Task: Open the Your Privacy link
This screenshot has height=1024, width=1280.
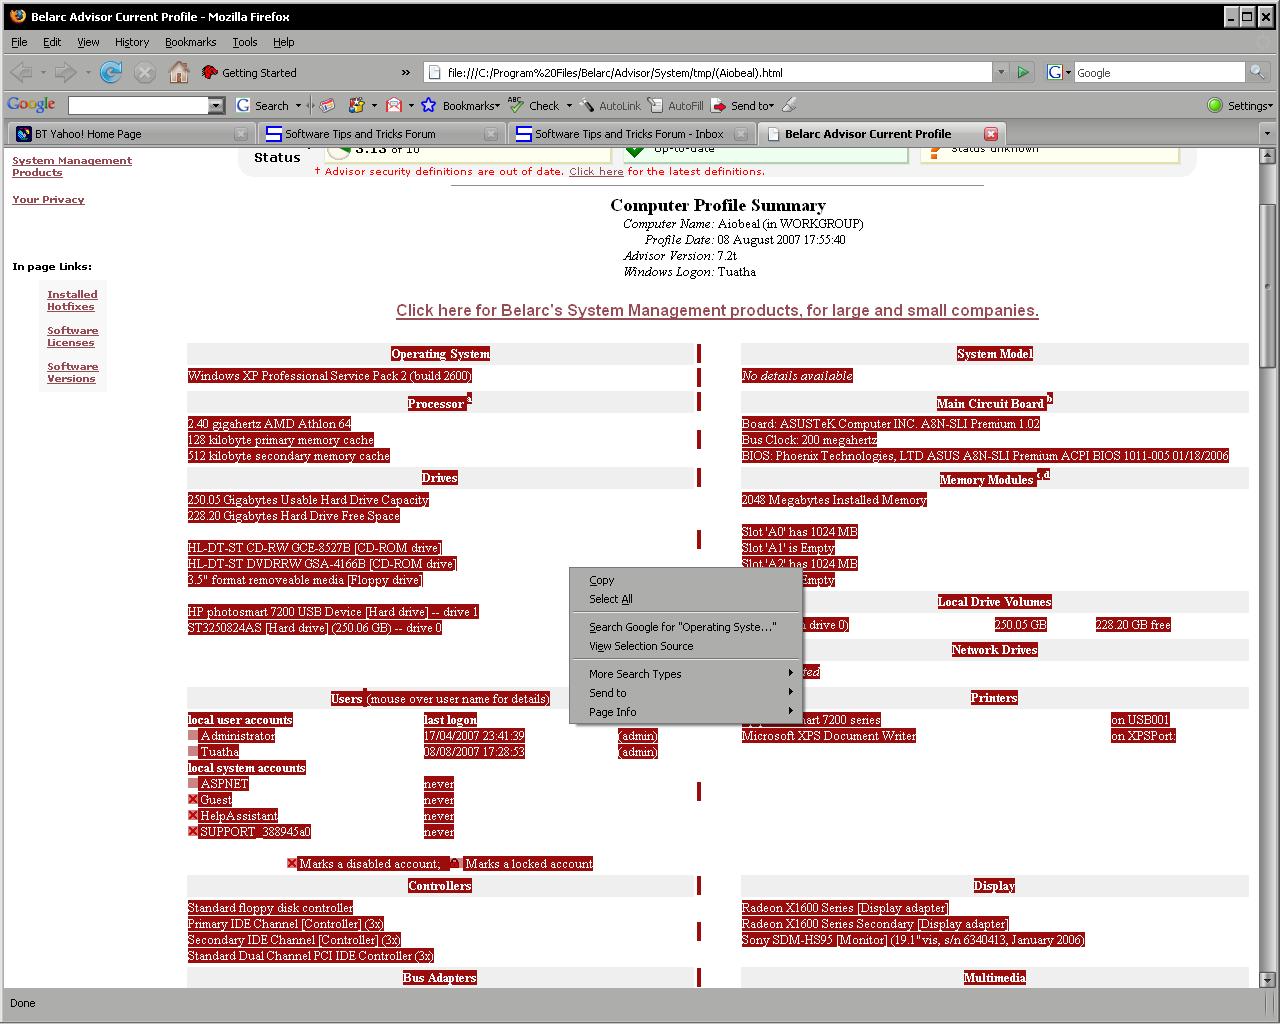Action: click(x=48, y=200)
